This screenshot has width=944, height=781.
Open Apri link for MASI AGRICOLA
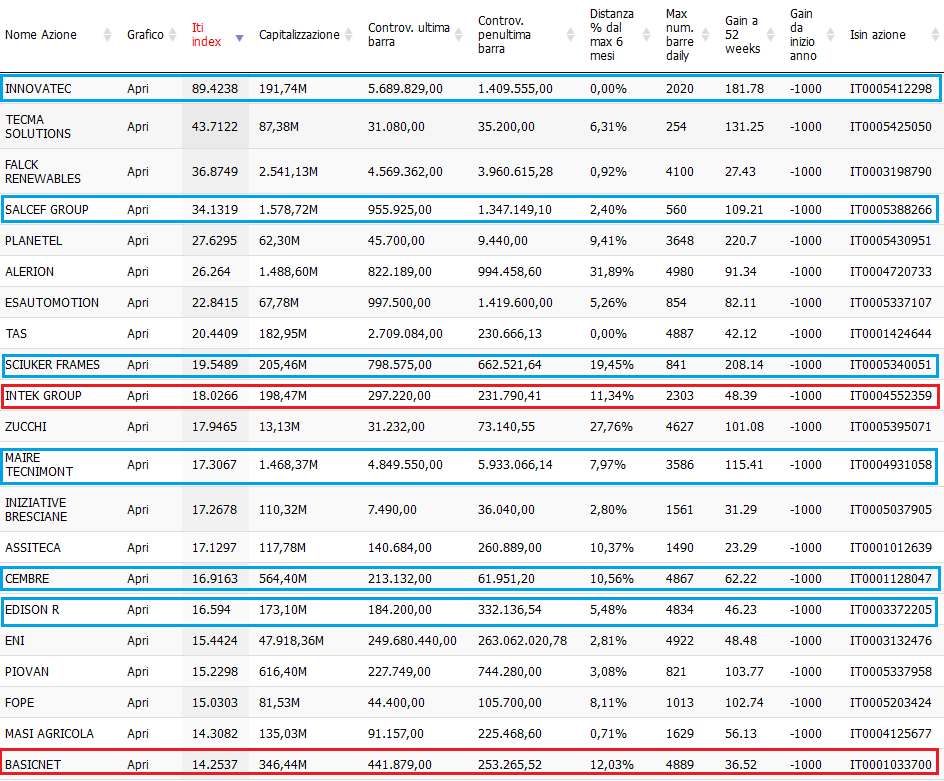(x=138, y=734)
